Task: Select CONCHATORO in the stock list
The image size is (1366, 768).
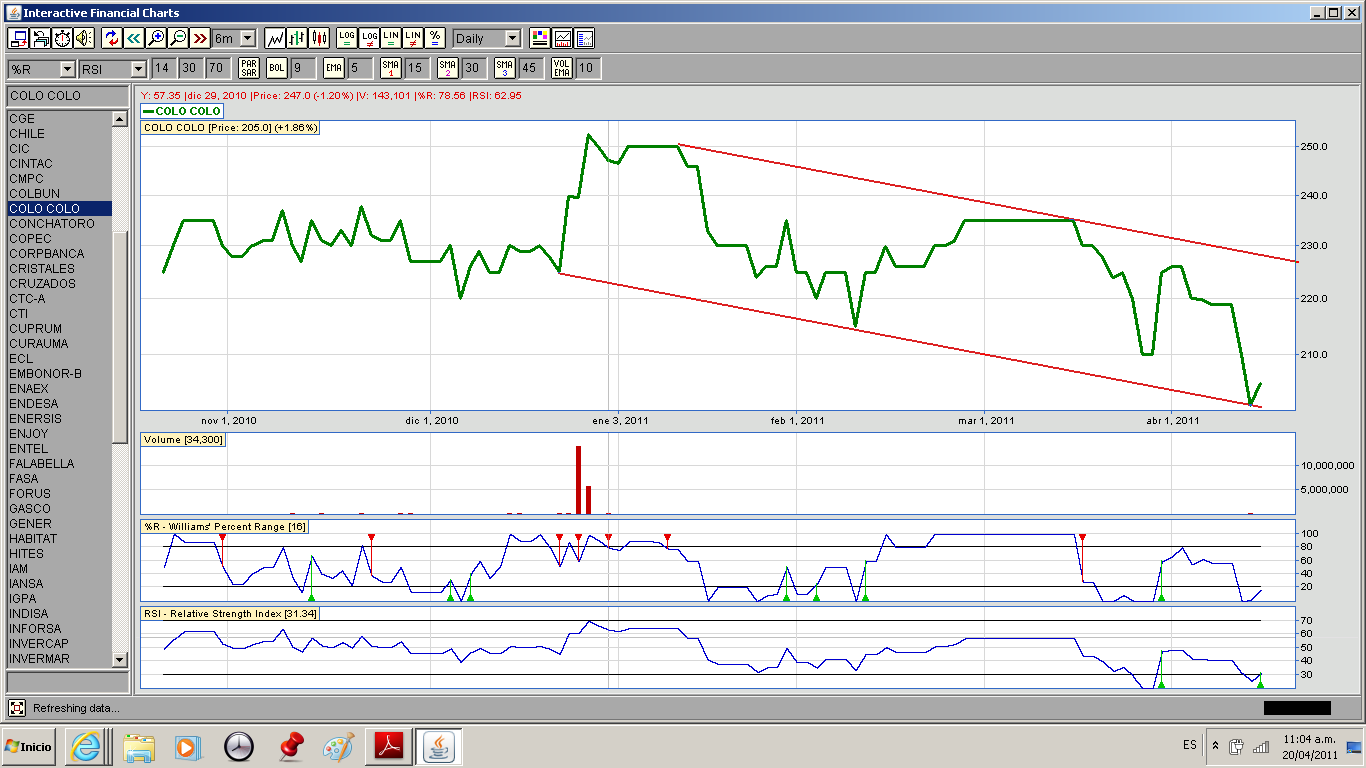Action: pos(52,224)
